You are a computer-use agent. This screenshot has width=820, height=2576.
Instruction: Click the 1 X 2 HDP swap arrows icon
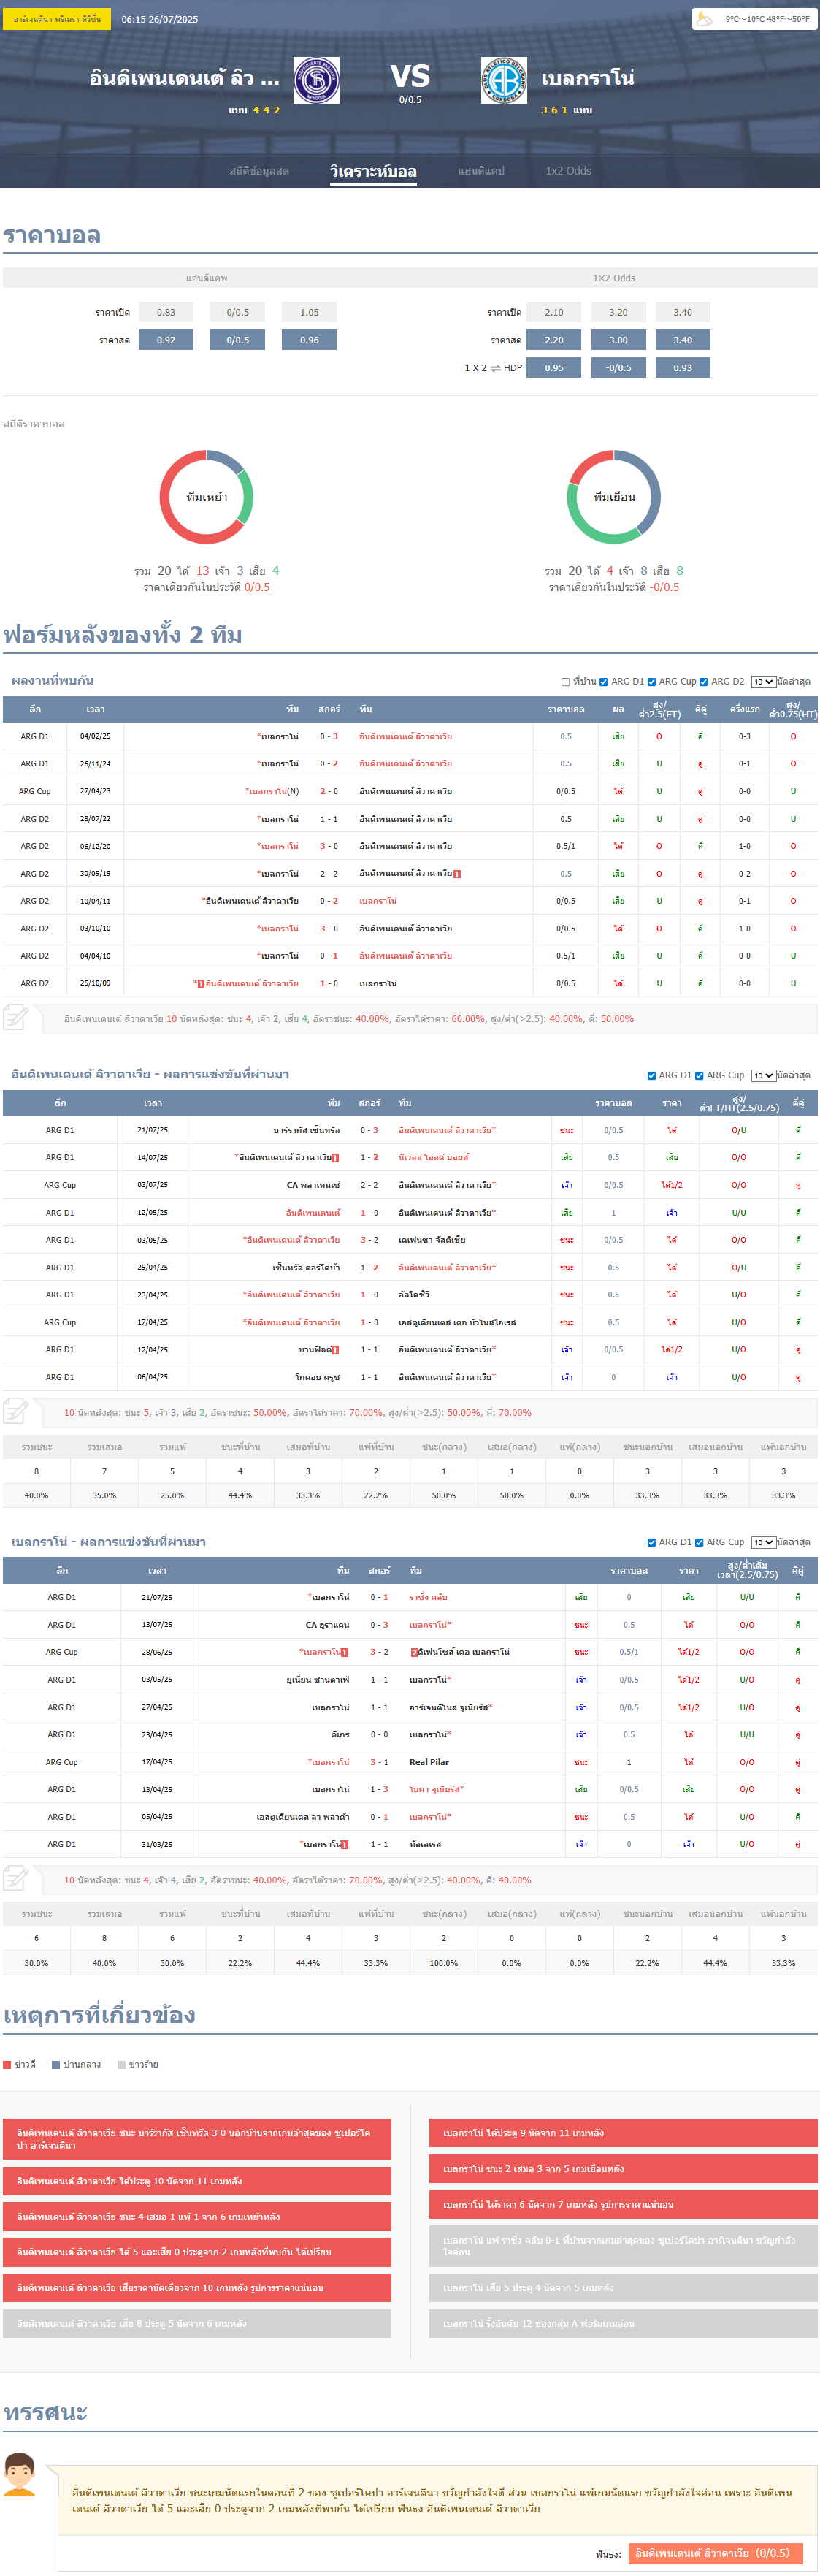pyautogui.click(x=495, y=368)
